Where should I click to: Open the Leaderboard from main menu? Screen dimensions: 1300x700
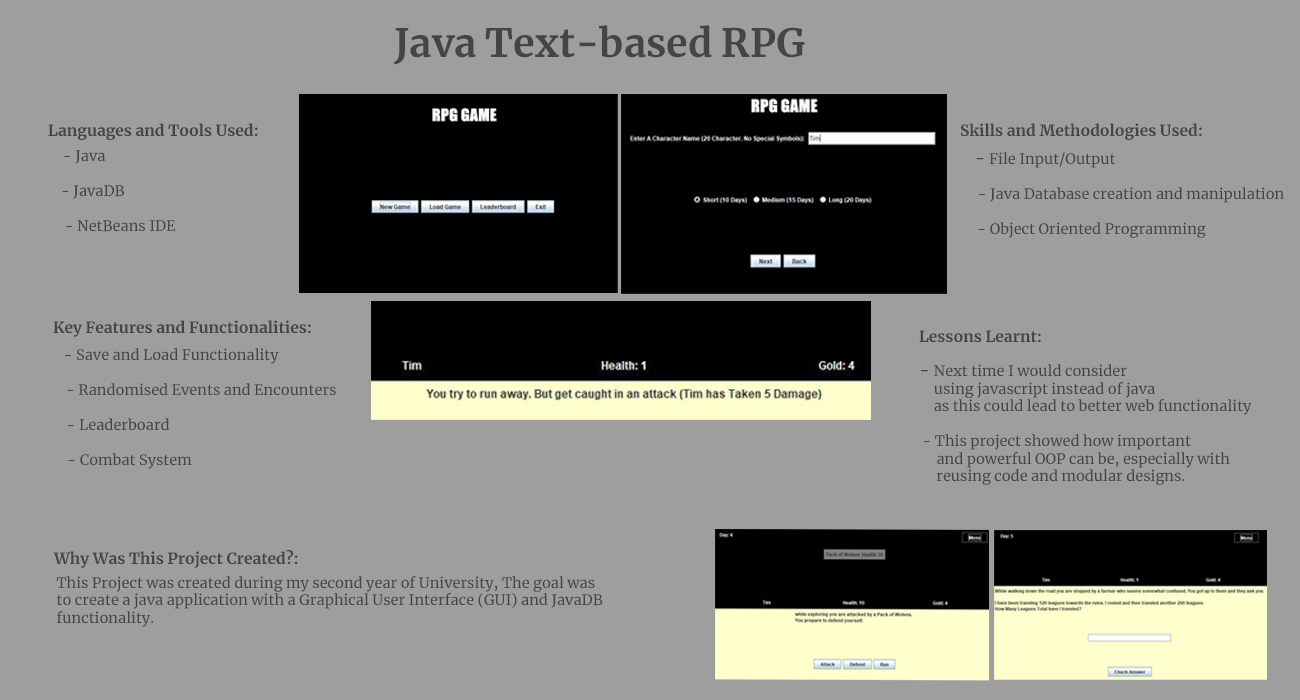click(498, 207)
